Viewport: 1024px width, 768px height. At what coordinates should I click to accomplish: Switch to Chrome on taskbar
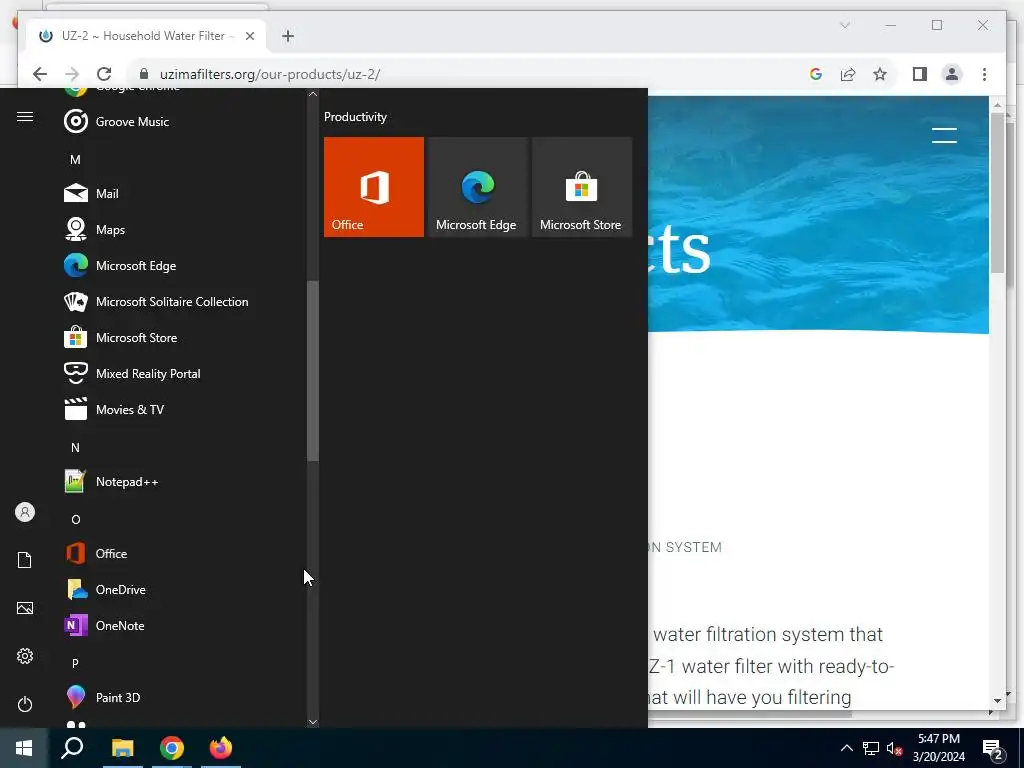[x=172, y=748]
